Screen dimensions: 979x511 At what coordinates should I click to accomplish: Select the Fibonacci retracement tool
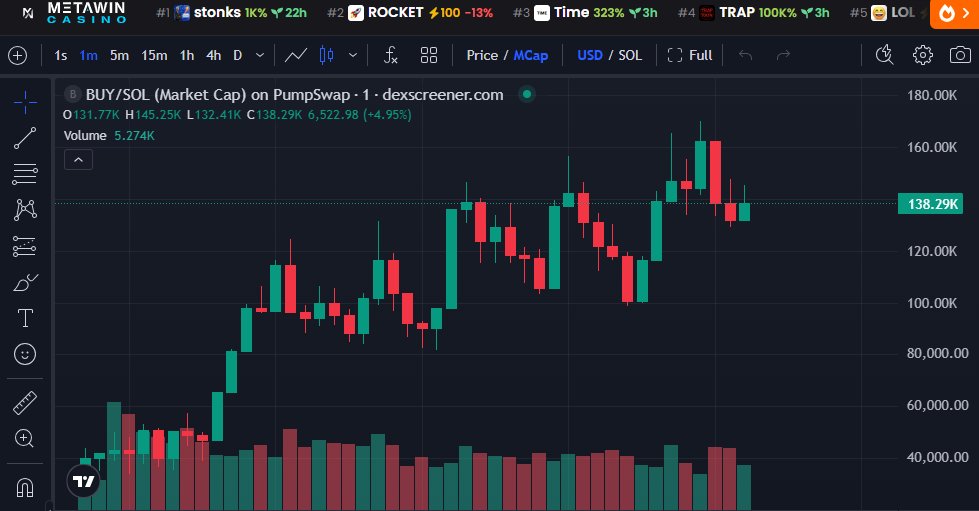(x=25, y=174)
